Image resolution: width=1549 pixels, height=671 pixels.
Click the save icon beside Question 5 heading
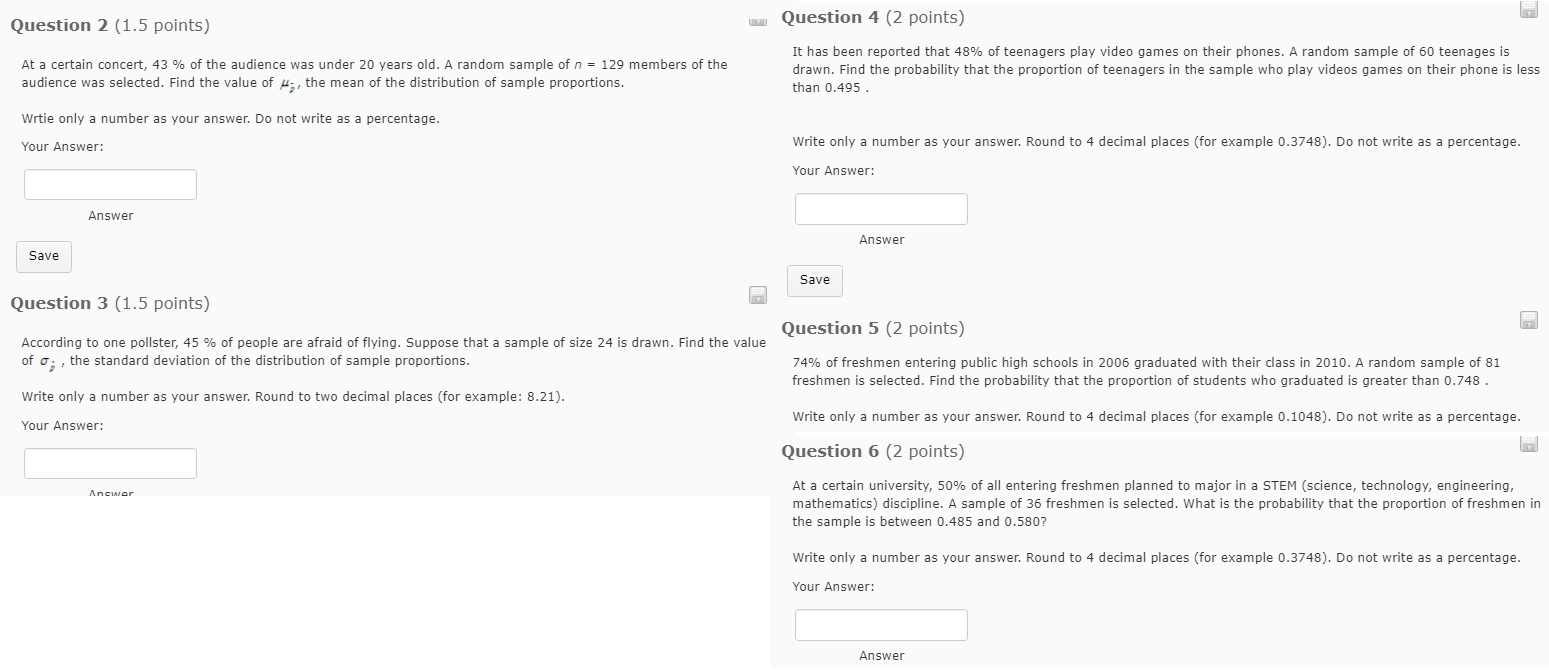(1528, 320)
